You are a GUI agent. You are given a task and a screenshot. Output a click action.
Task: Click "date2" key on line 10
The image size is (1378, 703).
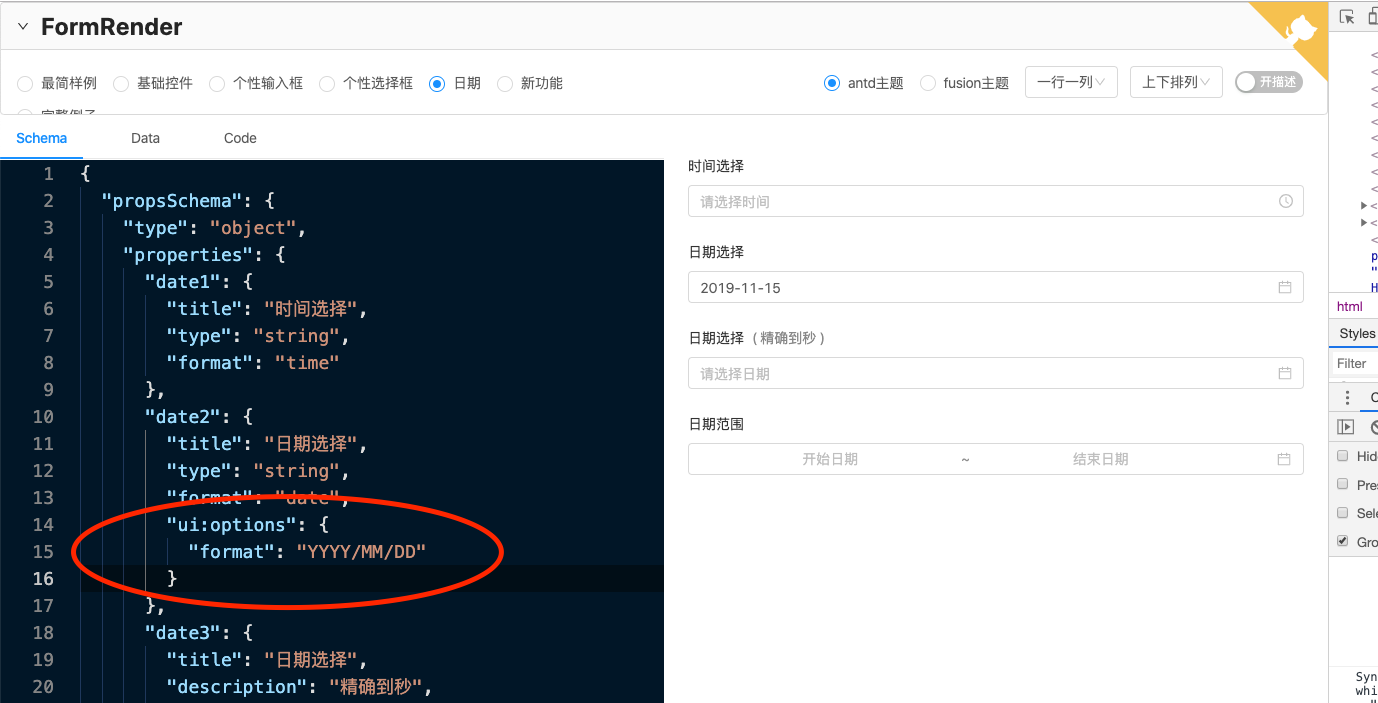[x=183, y=417]
